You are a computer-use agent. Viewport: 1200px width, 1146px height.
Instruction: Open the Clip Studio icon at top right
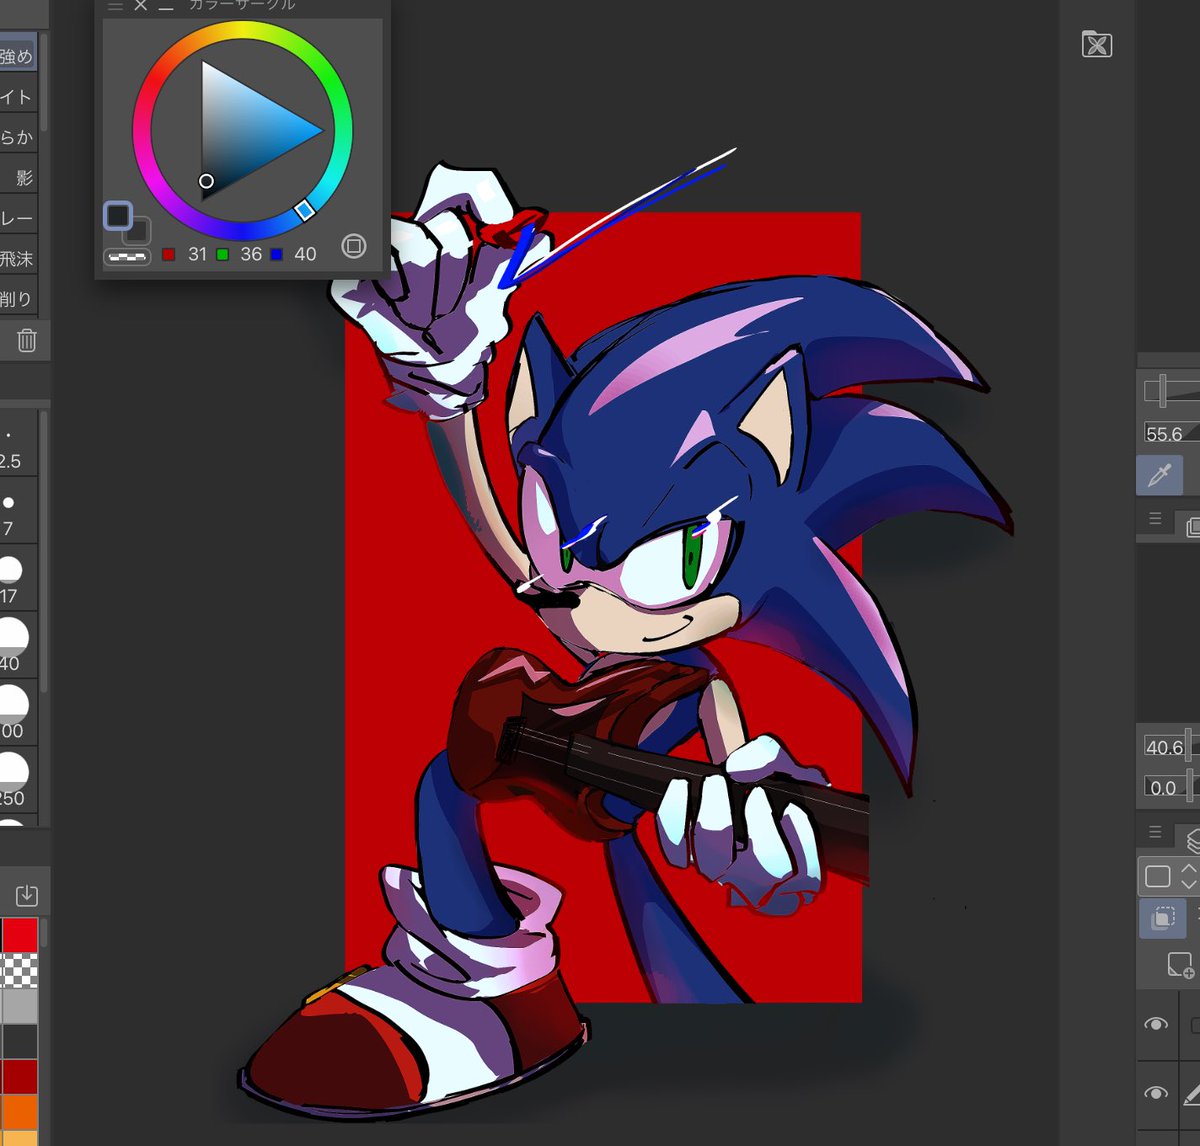pyautogui.click(x=1097, y=44)
